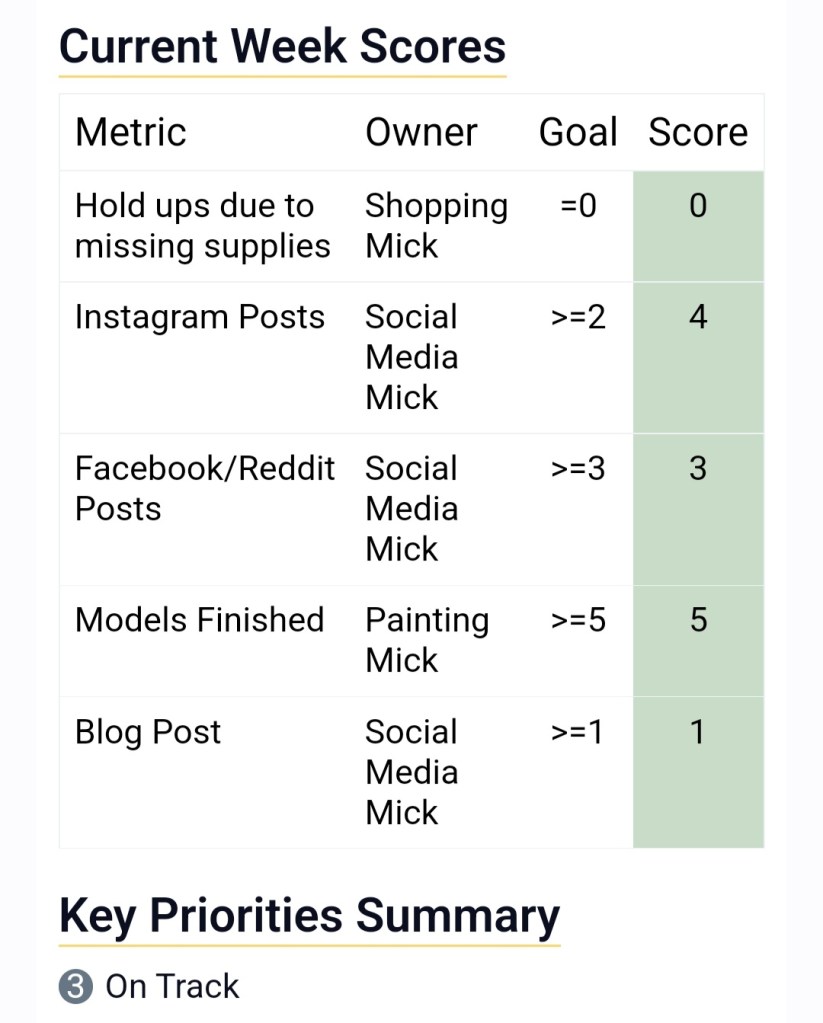Image resolution: width=823 pixels, height=1023 pixels.
Task: Open the Hold ups due to missing supplies metric
Action: [x=202, y=226]
